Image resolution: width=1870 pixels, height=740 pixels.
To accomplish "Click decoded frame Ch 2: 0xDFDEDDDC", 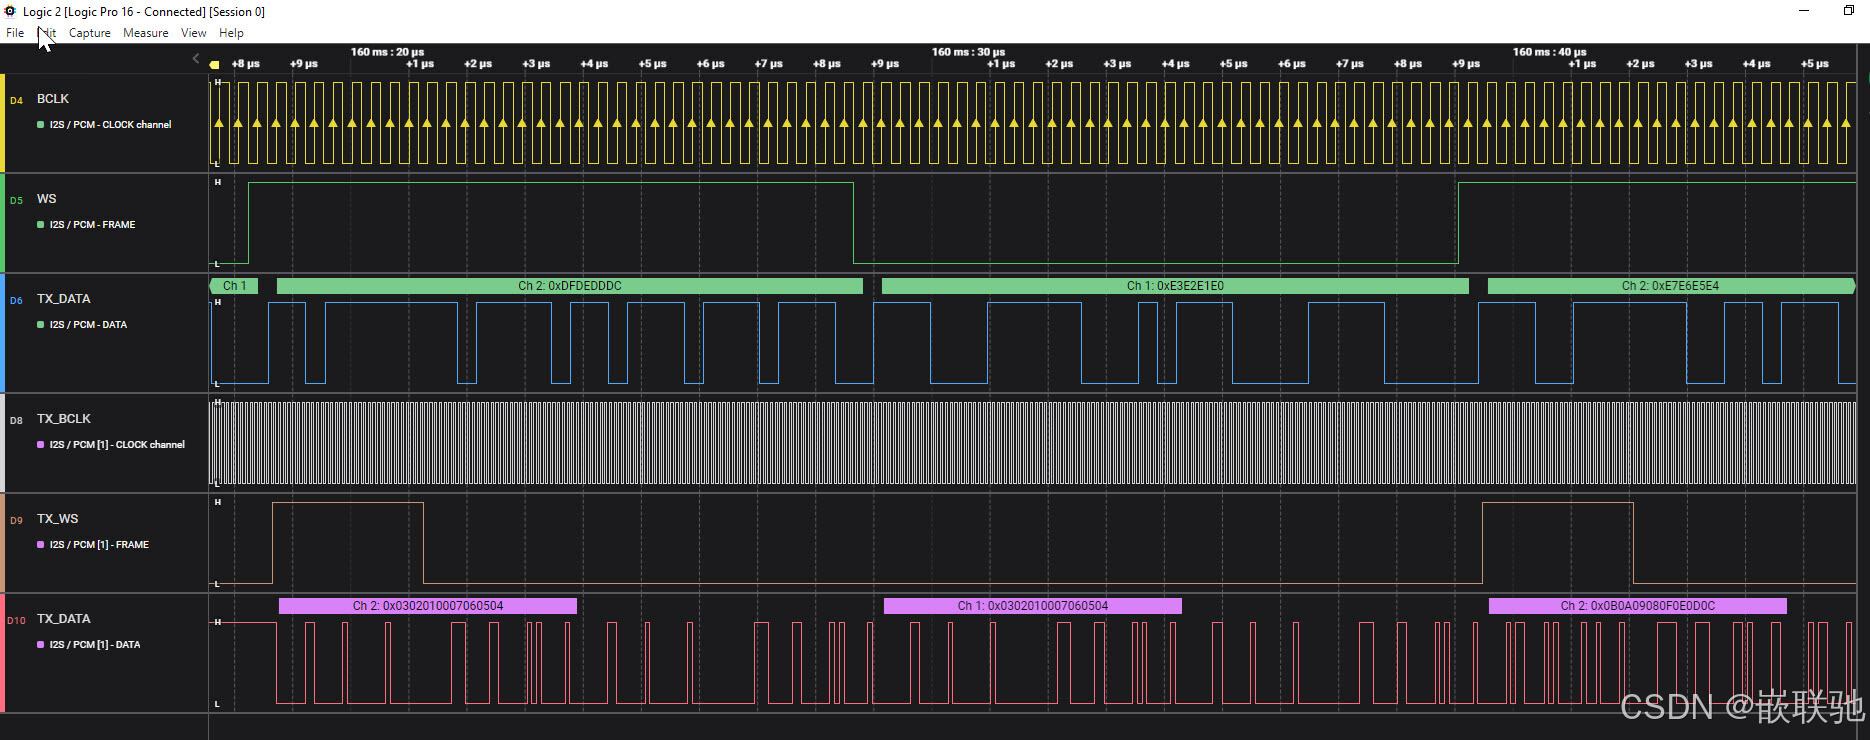I will (570, 286).
